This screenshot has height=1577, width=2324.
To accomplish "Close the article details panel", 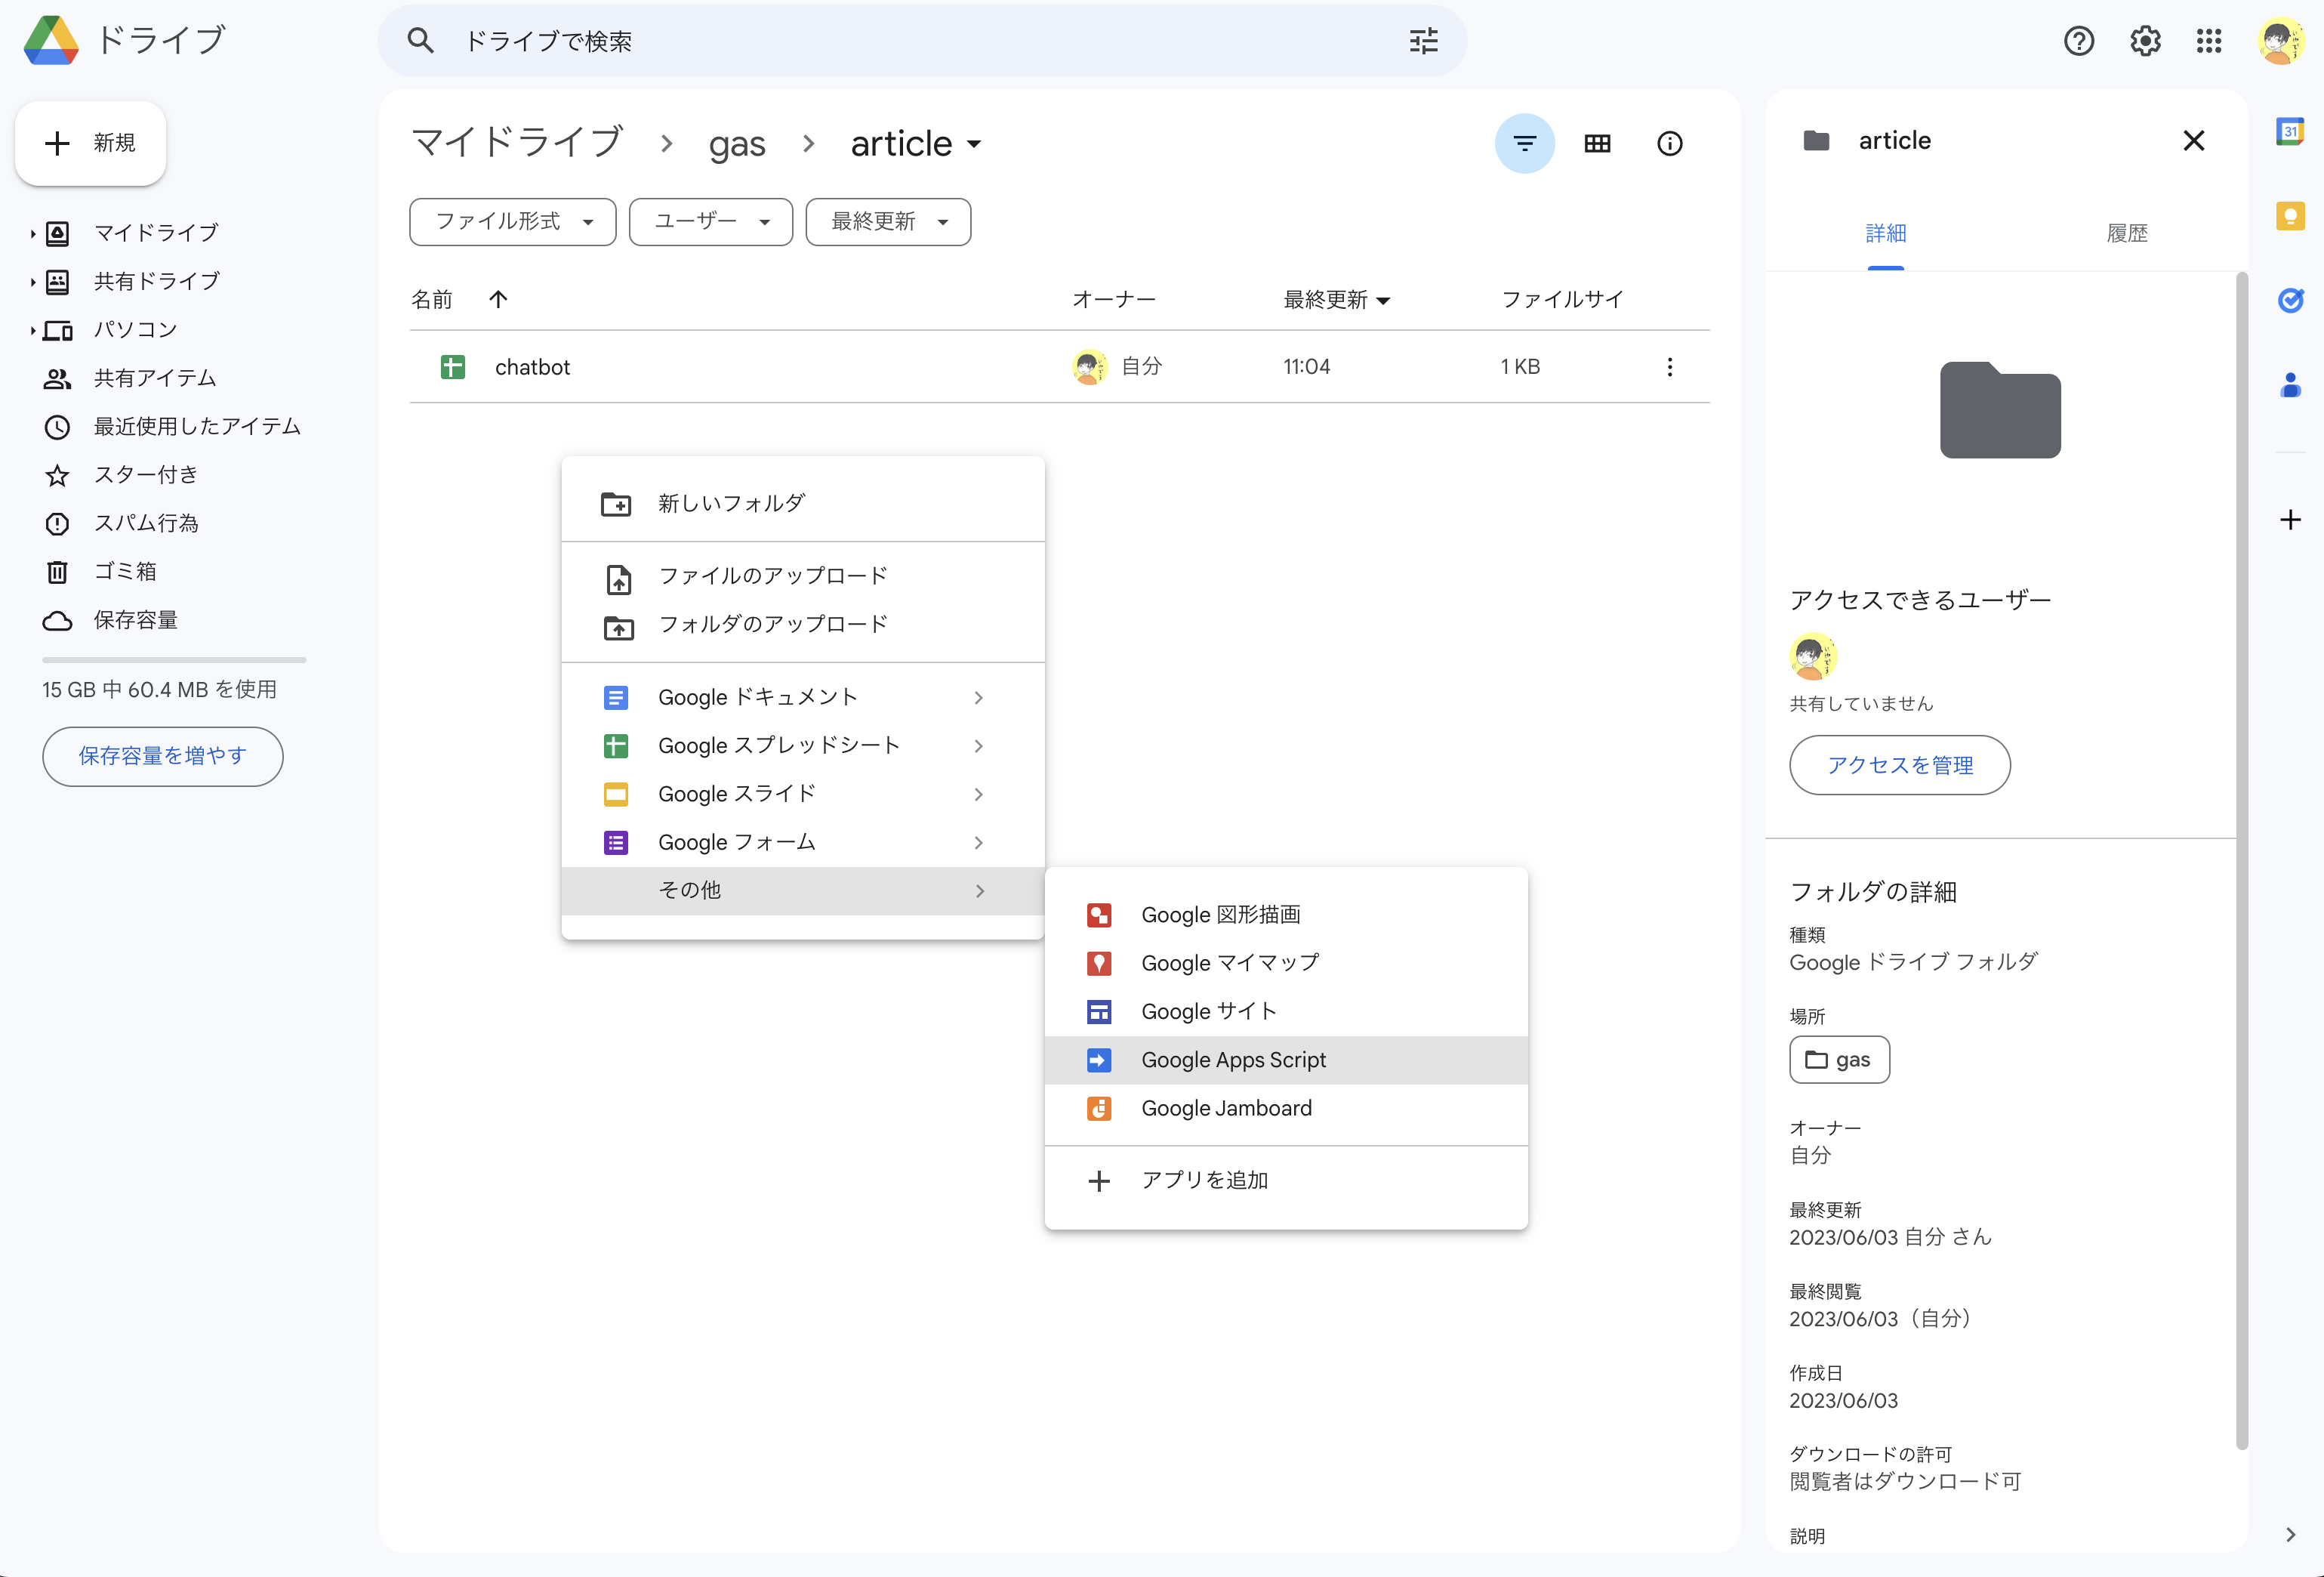I will point(2193,141).
